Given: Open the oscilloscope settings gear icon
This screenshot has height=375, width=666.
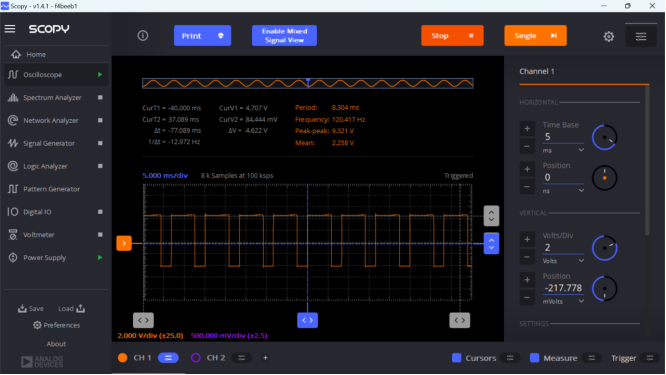Looking at the screenshot, I should (x=609, y=36).
